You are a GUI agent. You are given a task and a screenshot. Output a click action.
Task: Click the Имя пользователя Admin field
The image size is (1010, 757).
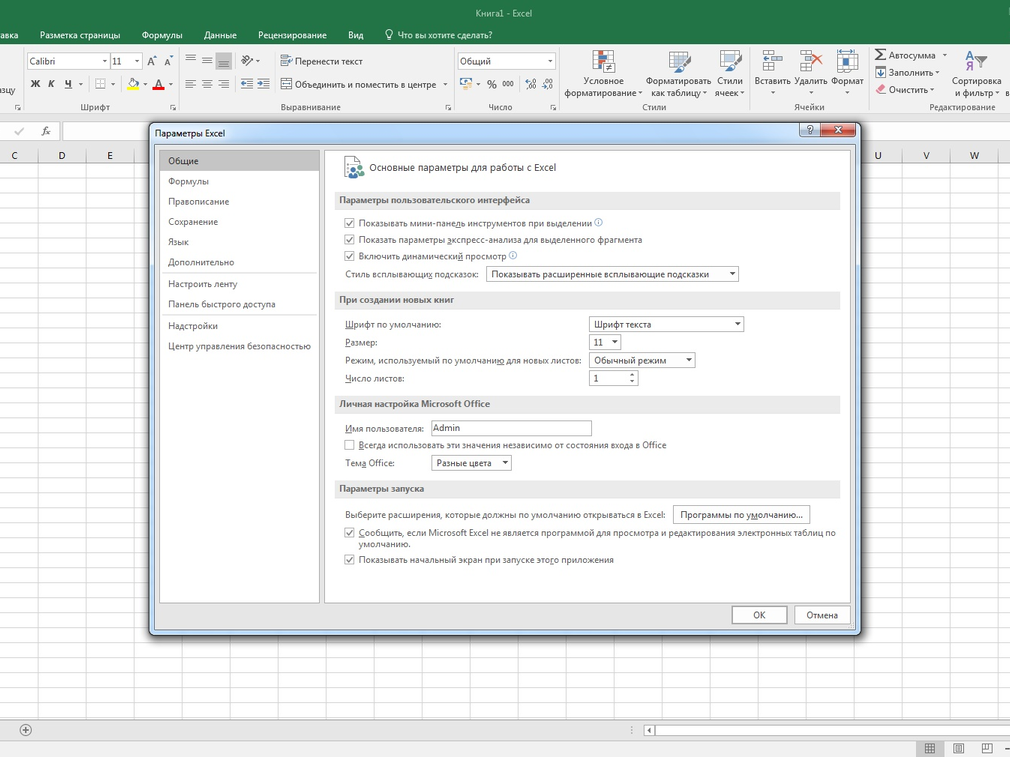pyautogui.click(x=511, y=428)
